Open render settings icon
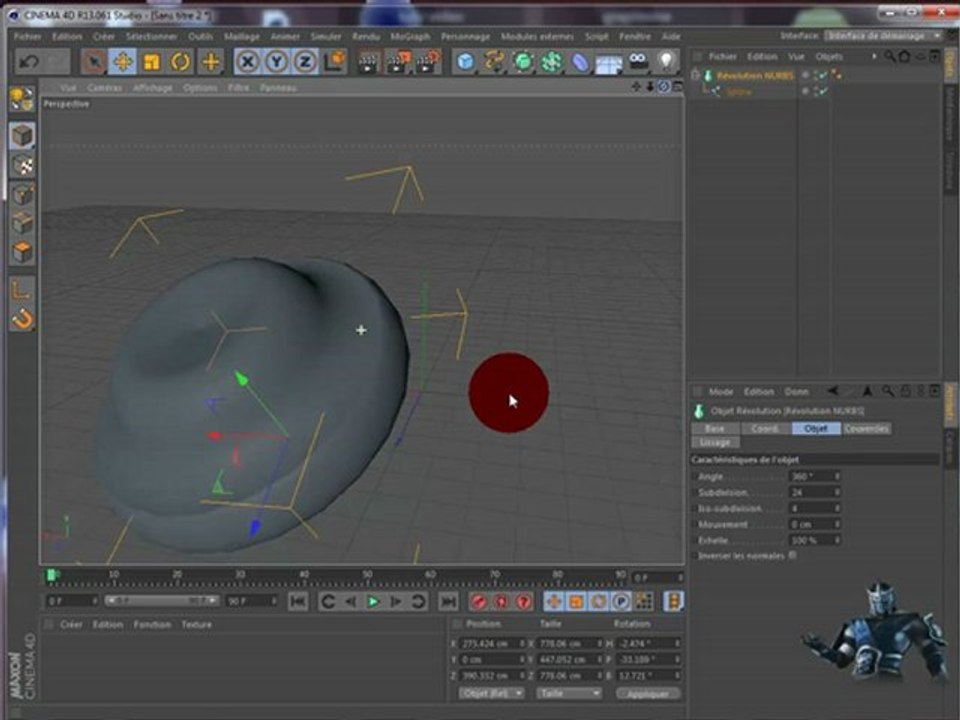 point(428,62)
